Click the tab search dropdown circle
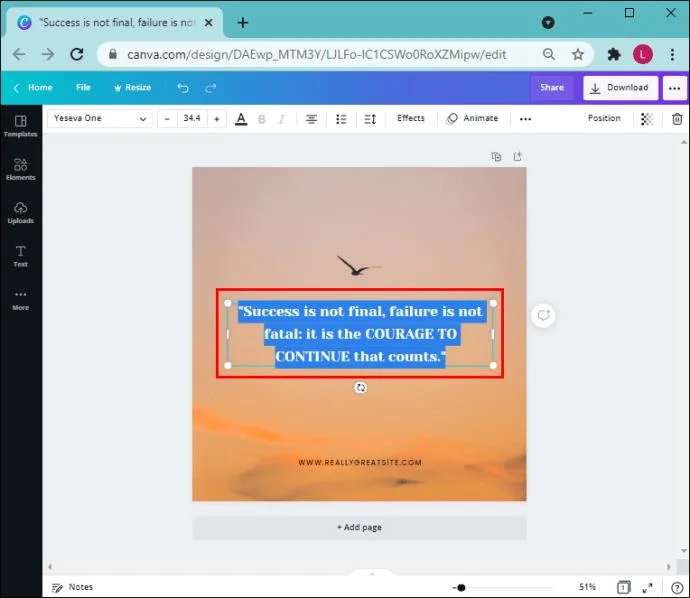The height and width of the screenshot is (598, 690). click(548, 22)
